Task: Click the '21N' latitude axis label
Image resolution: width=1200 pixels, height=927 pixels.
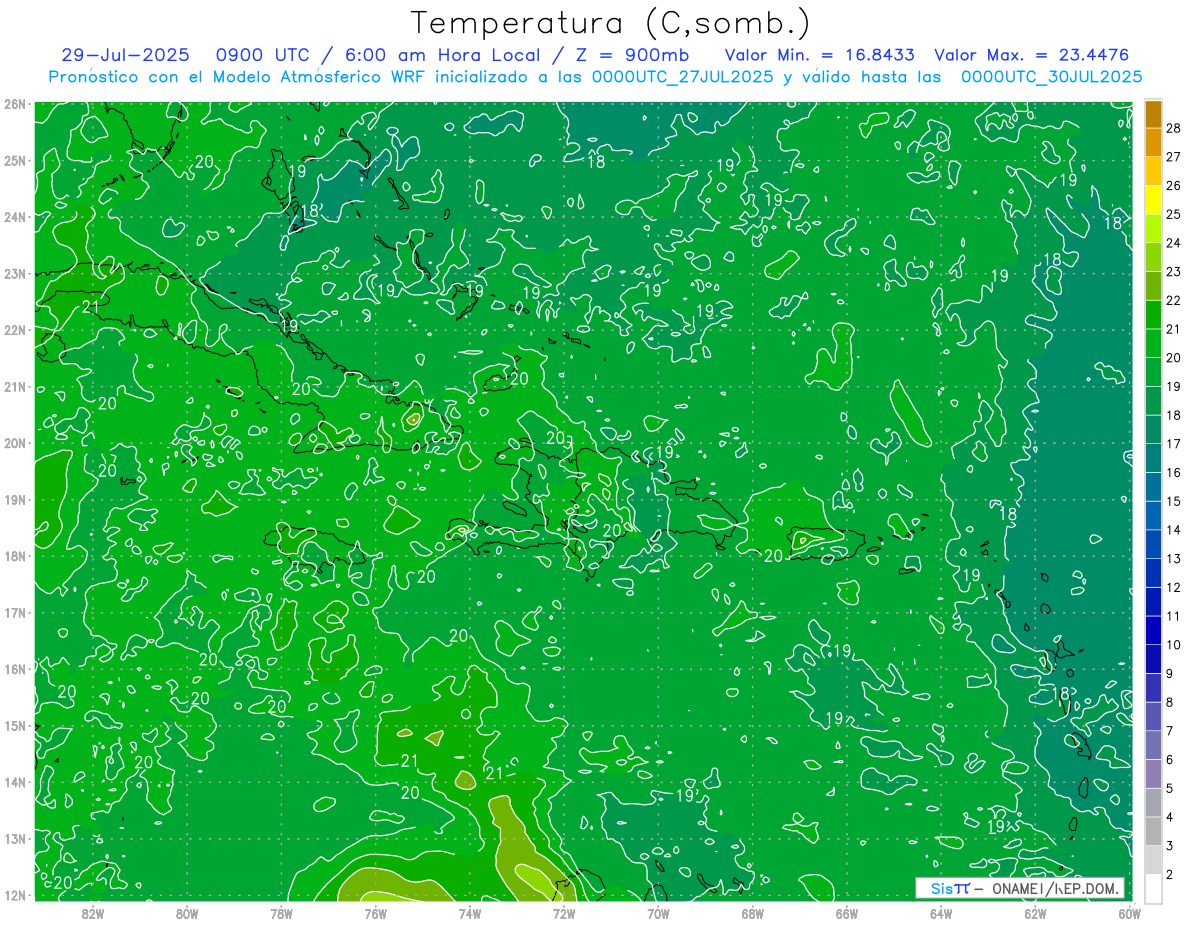Action: coord(15,387)
